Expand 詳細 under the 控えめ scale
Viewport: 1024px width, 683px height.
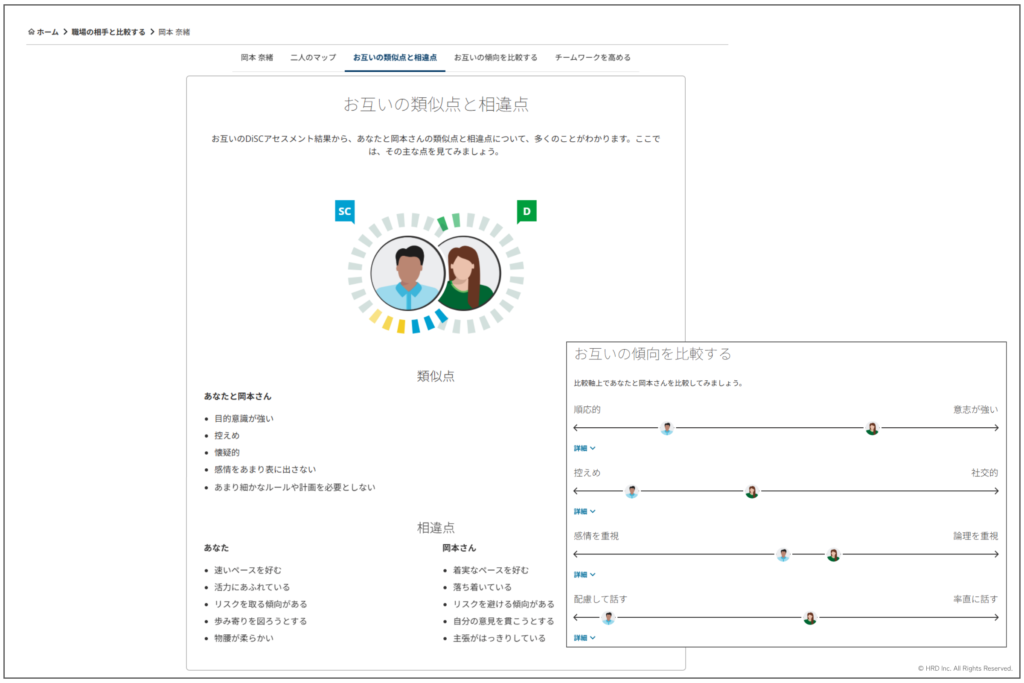click(584, 511)
